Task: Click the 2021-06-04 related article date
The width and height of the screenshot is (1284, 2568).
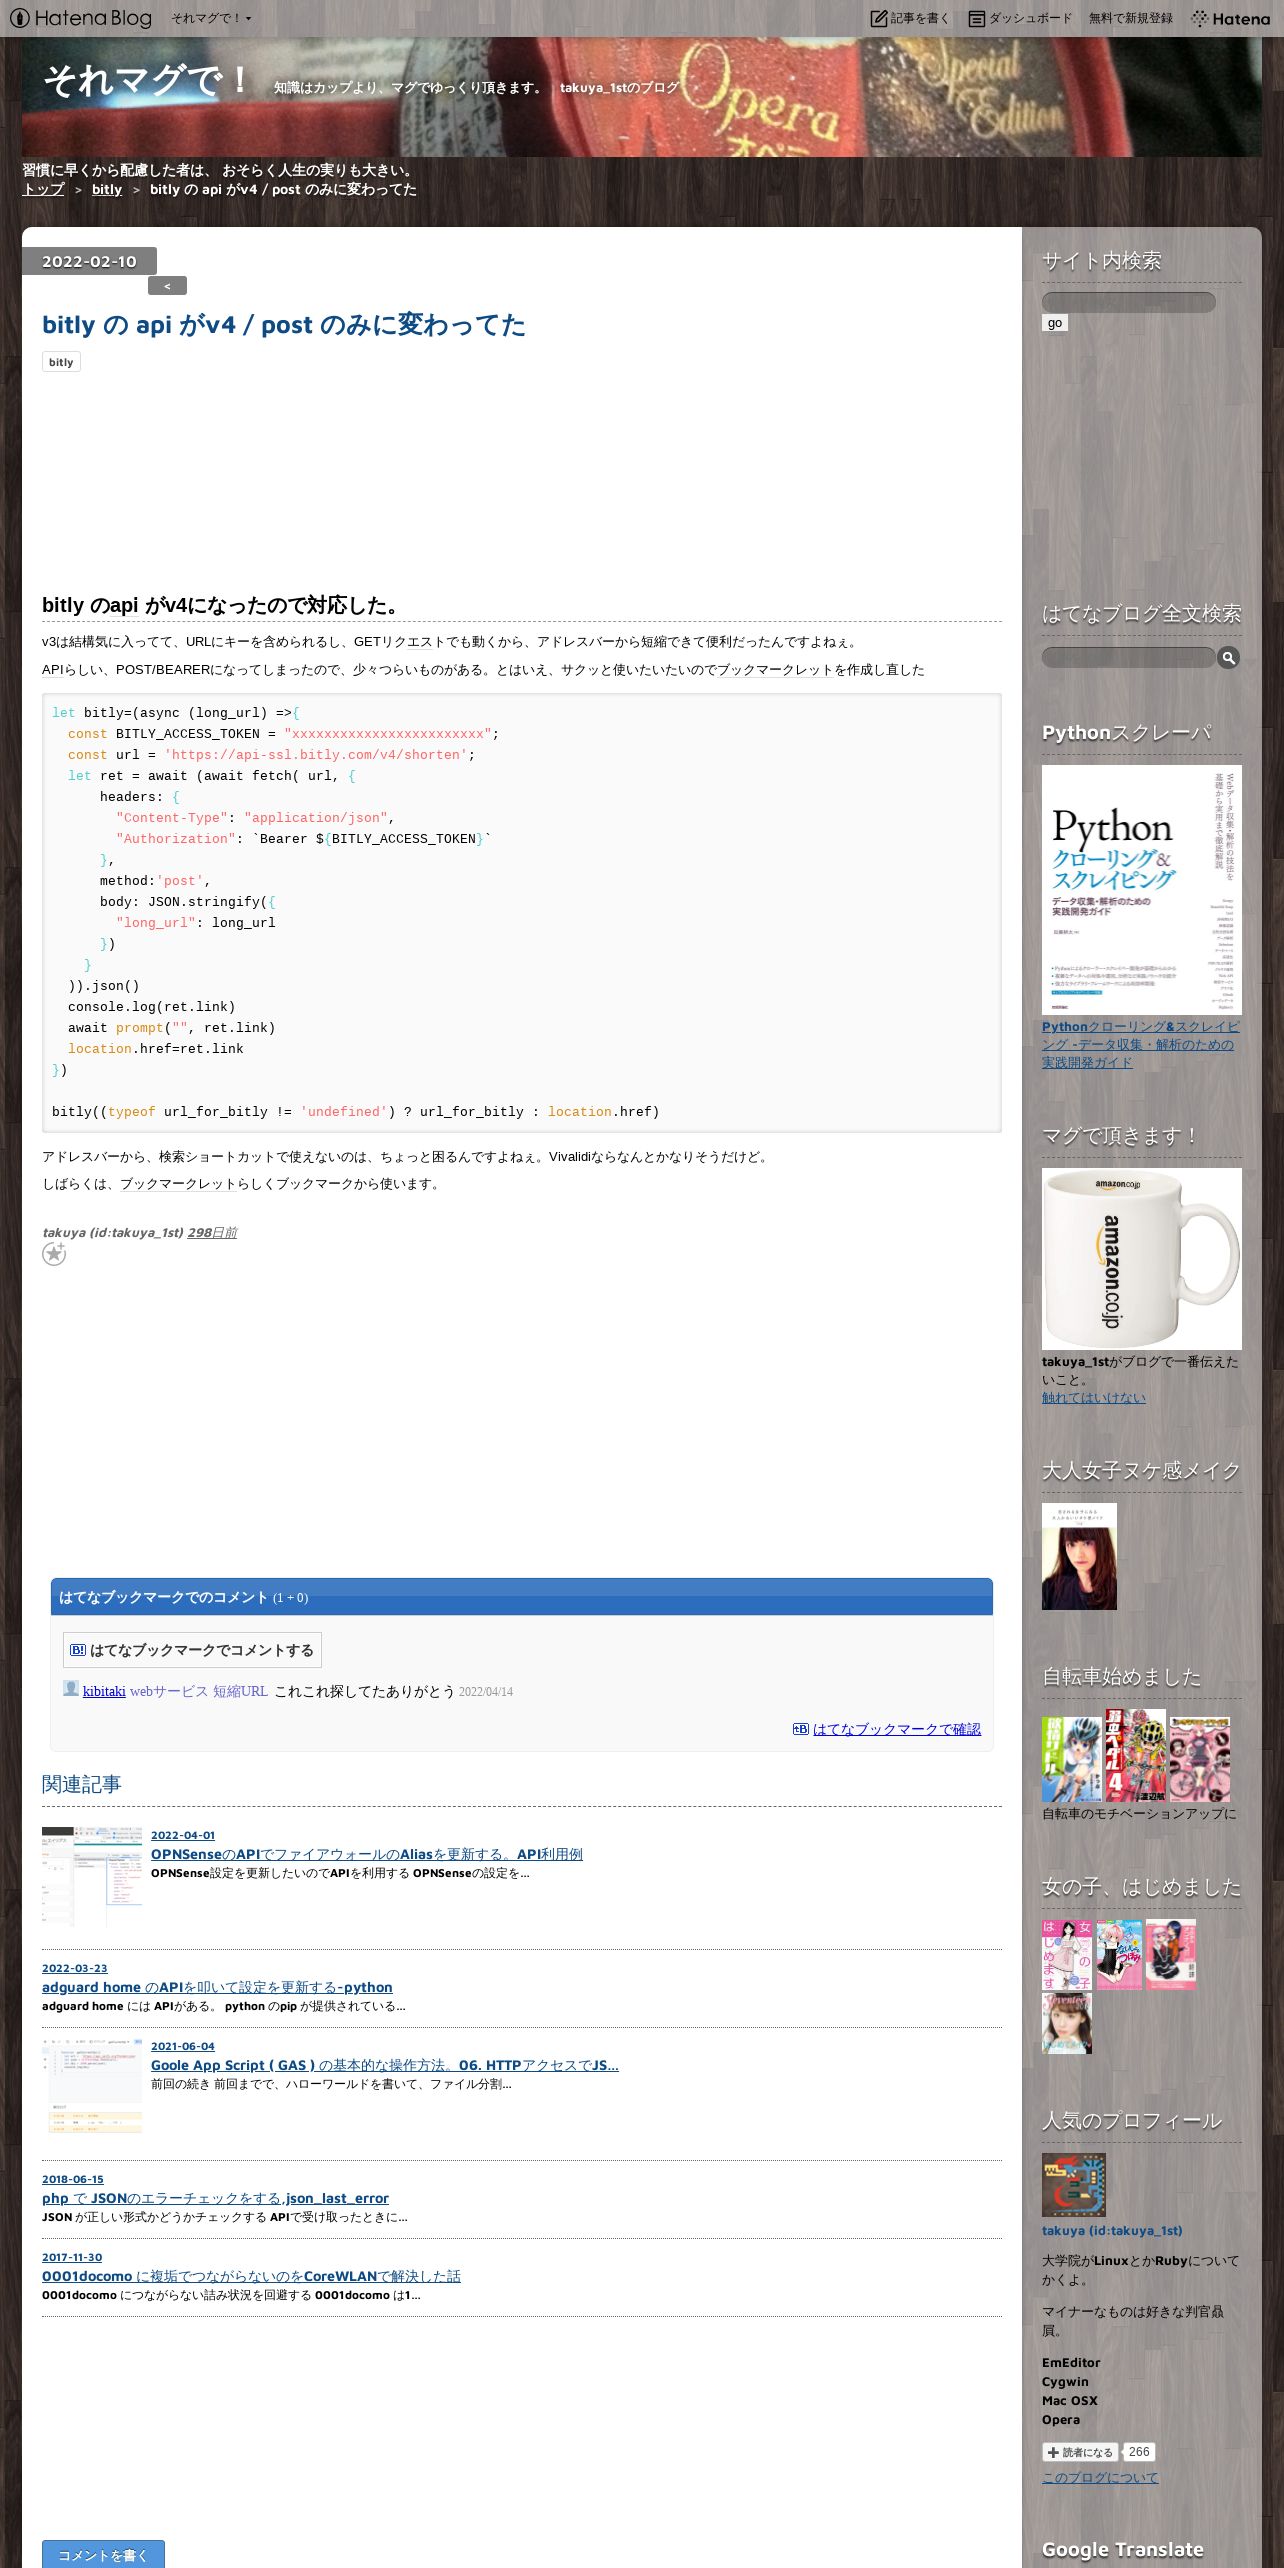Action: (x=183, y=2046)
